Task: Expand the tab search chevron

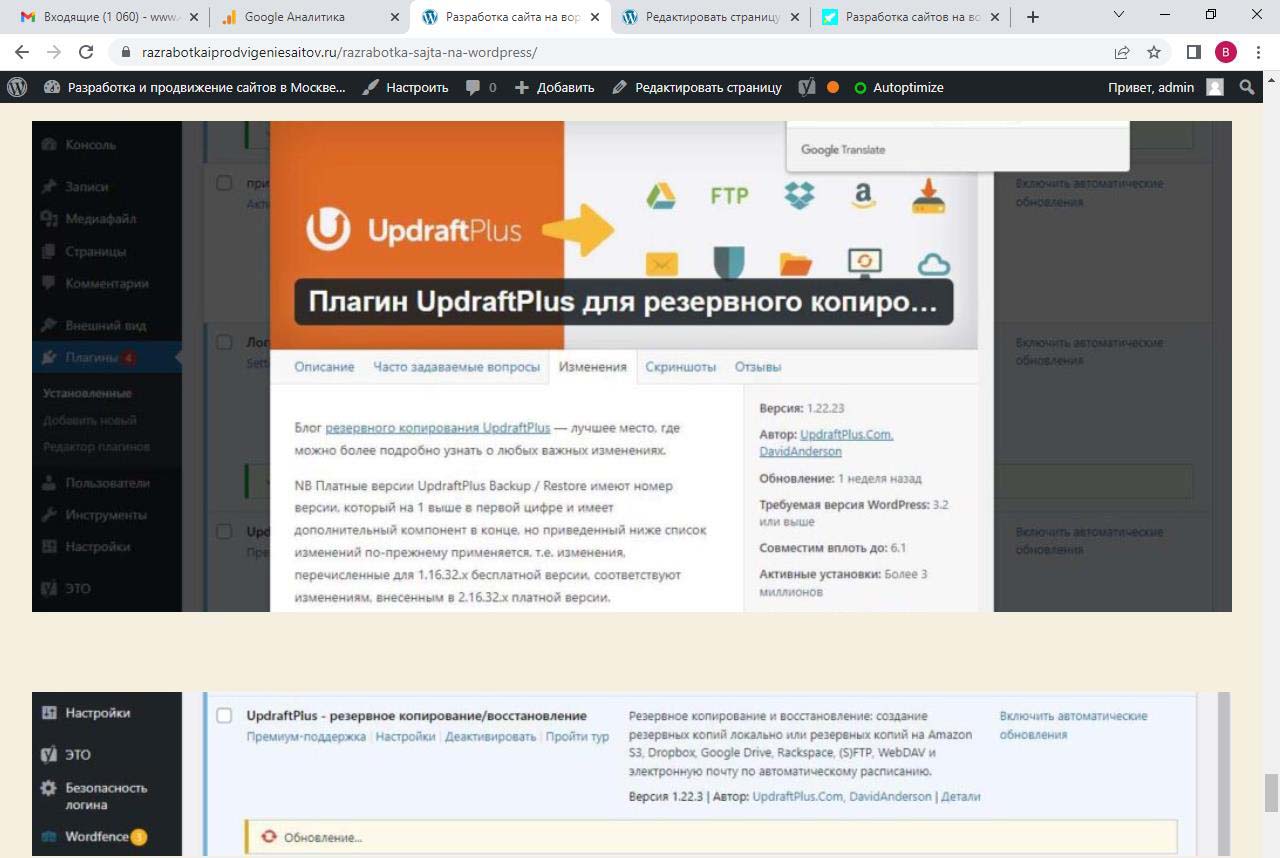Action: tap(1118, 16)
